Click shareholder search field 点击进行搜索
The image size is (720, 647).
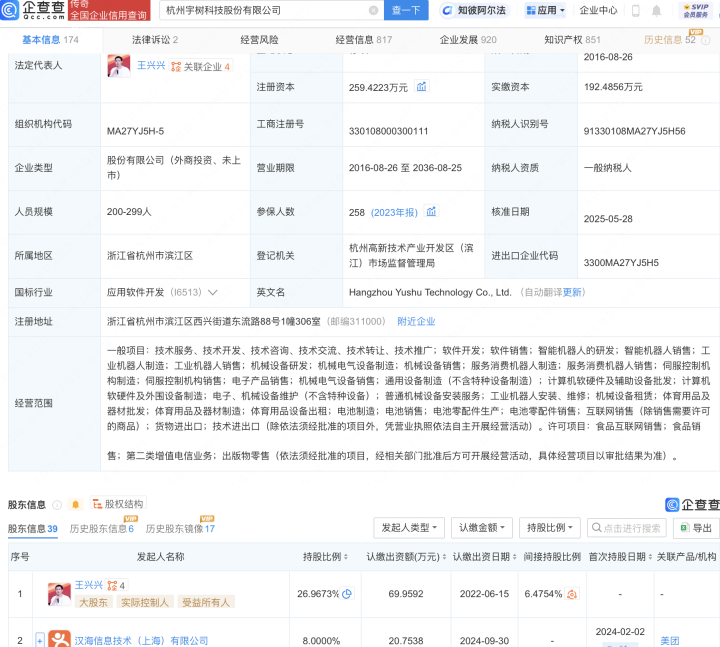[626, 528]
